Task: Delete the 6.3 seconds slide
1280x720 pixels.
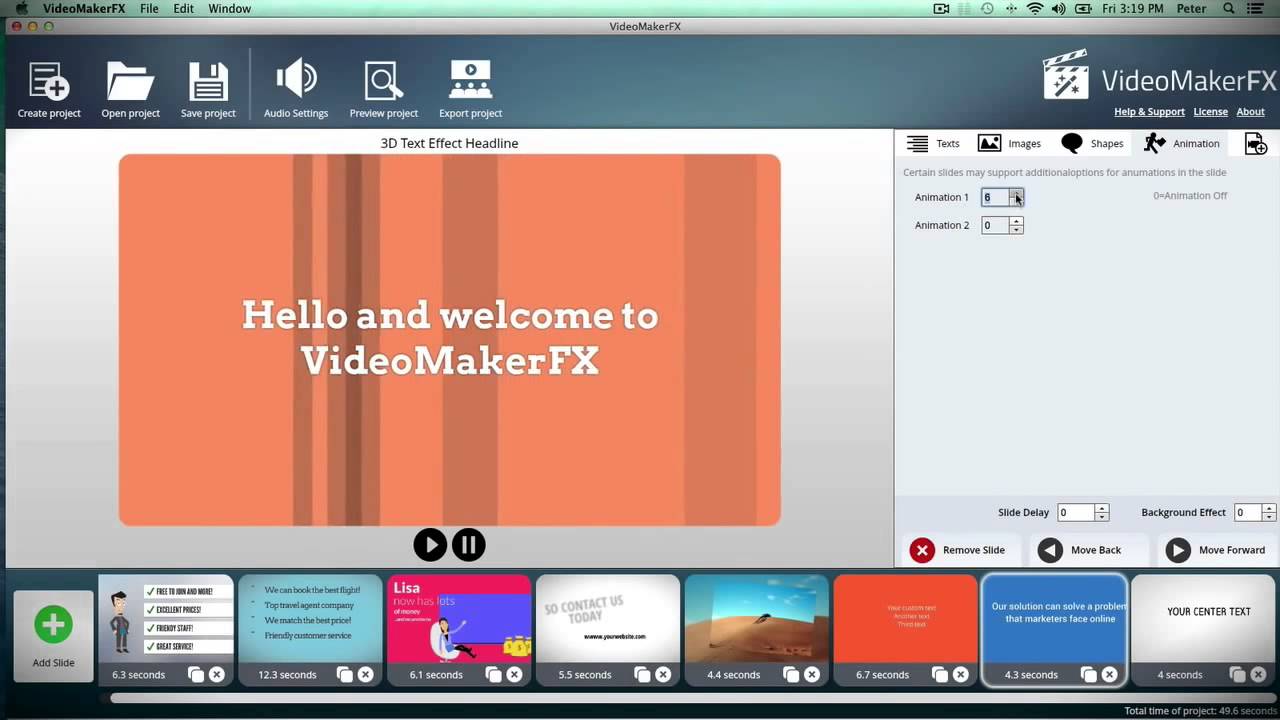Action: [x=216, y=675]
